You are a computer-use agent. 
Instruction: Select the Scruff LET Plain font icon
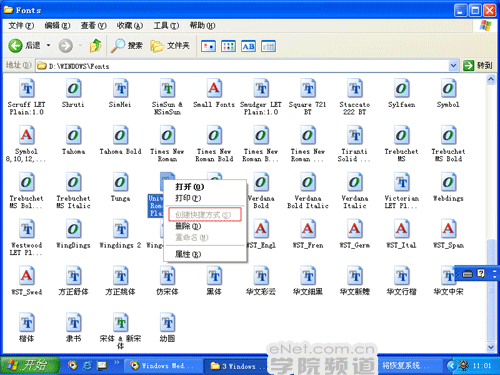click(27, 89)
